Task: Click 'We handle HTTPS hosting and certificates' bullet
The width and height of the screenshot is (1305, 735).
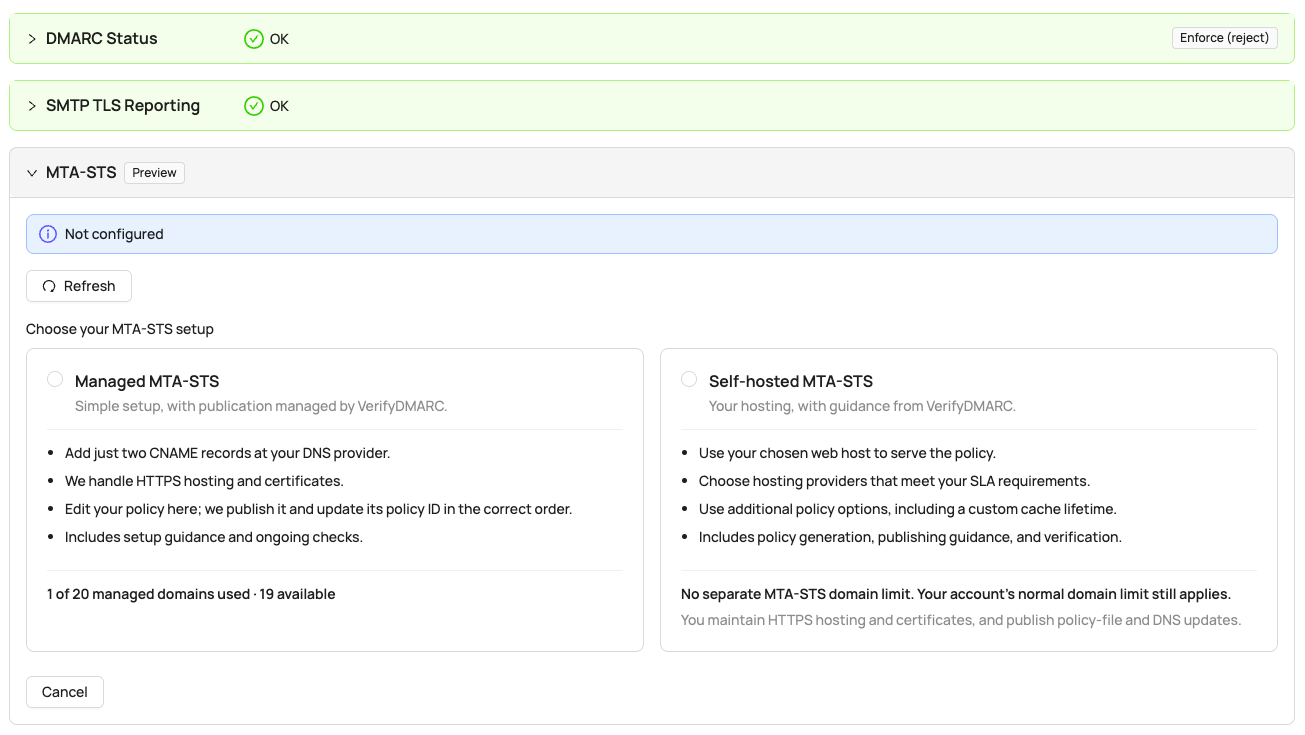Action: [x=204, y=481]
